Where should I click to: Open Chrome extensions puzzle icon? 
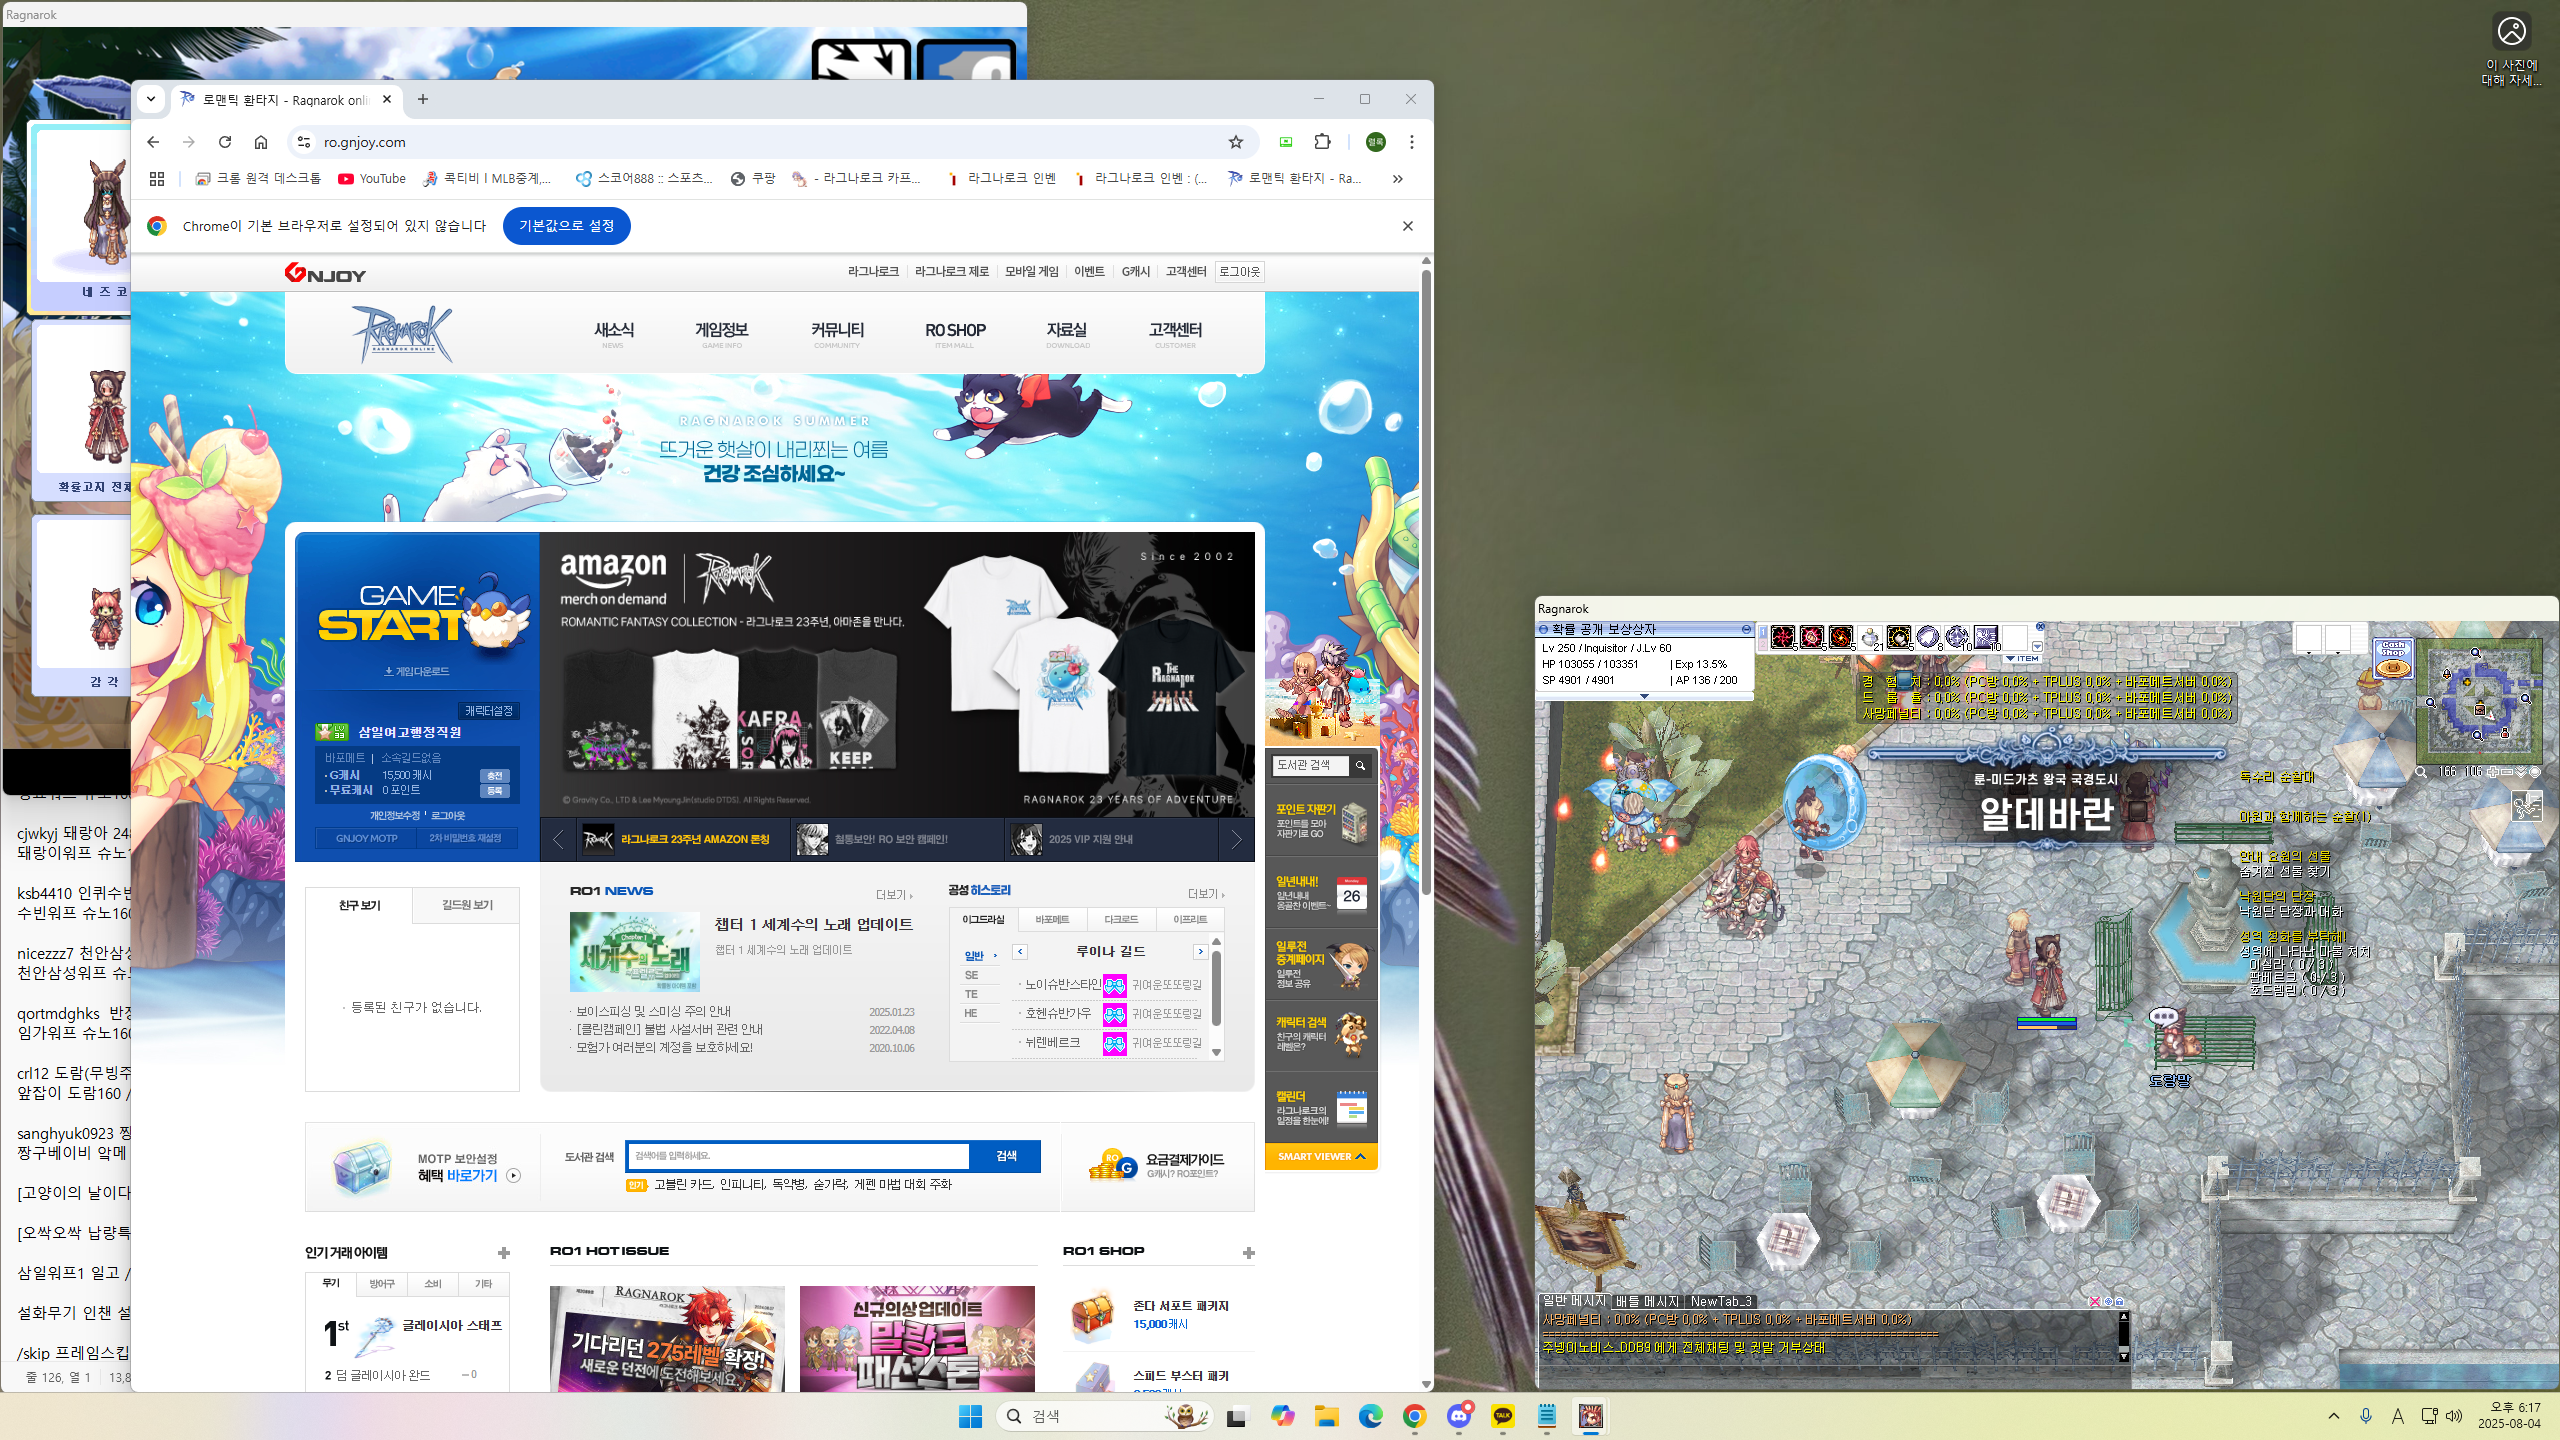pos(1322,142)
